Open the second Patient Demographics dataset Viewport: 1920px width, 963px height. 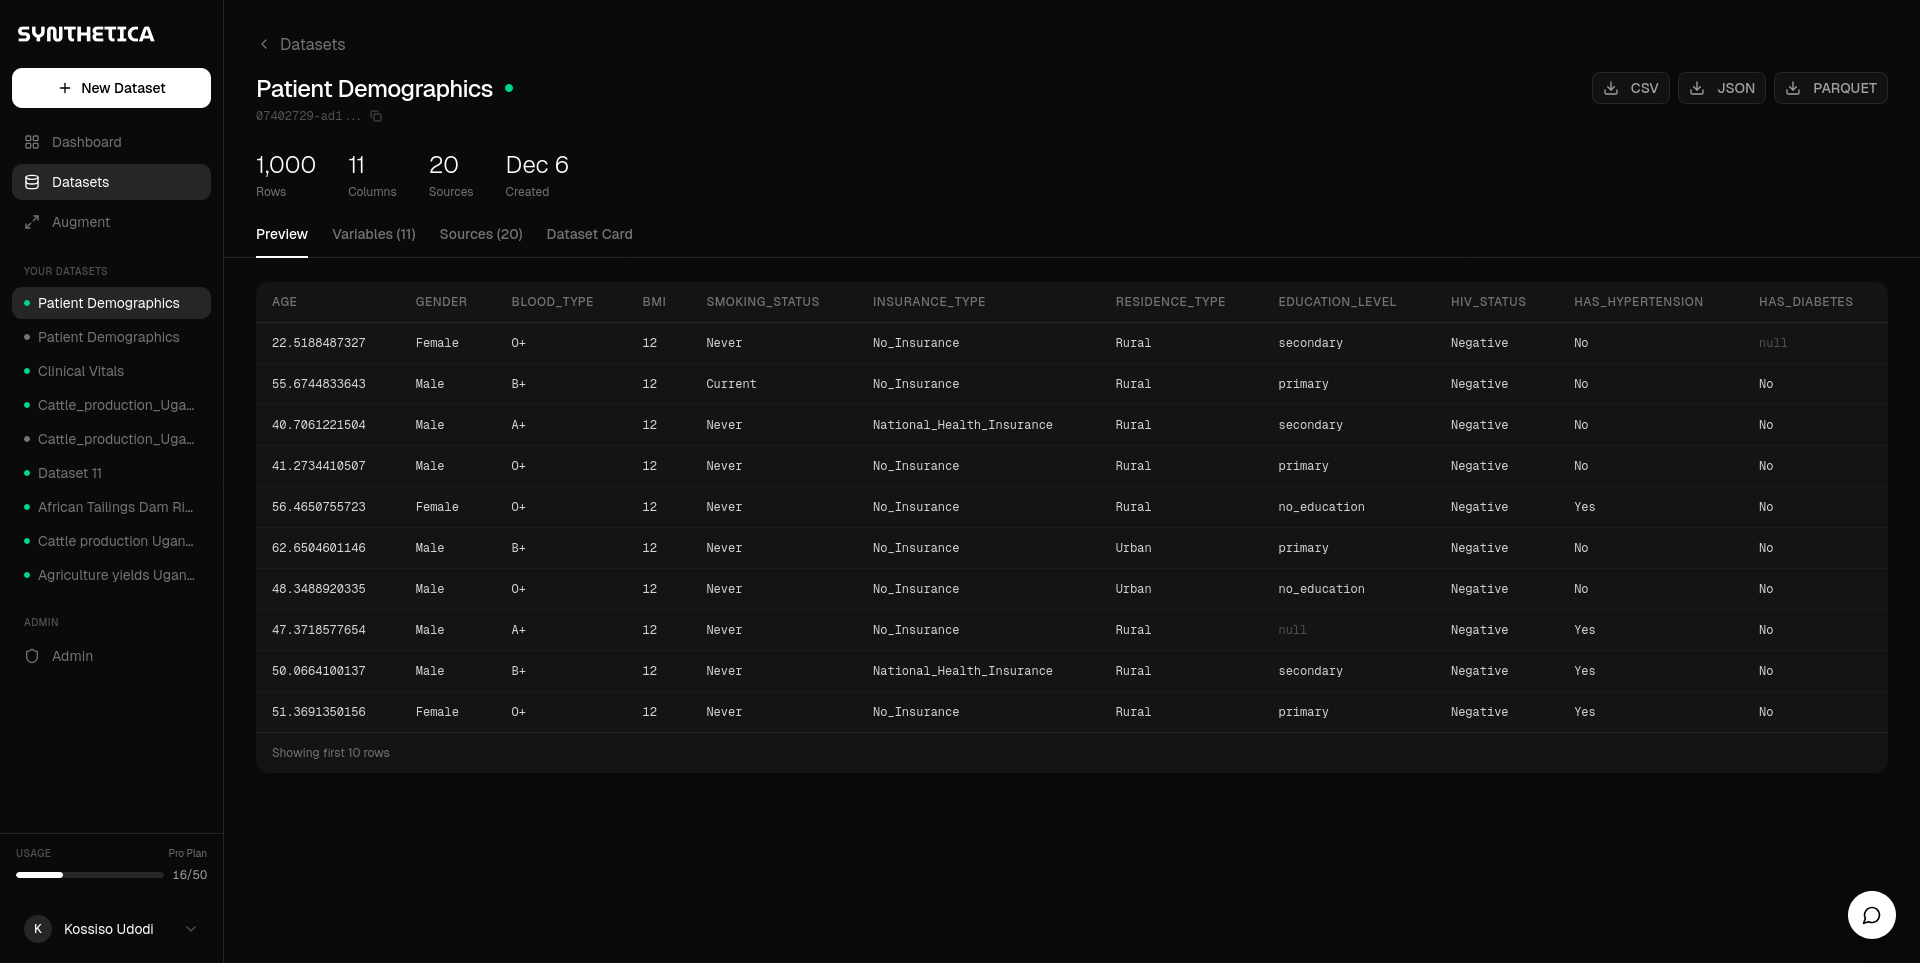point(111,337)
